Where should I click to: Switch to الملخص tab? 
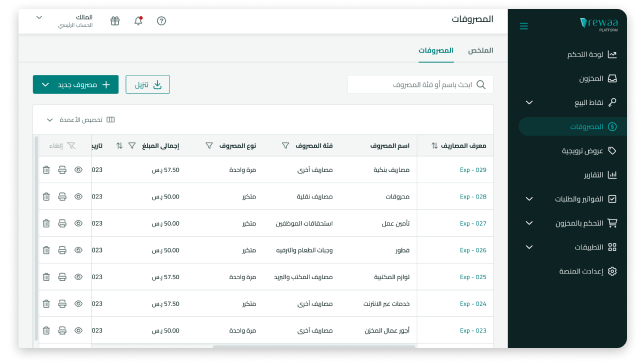[x=480, y=51]
